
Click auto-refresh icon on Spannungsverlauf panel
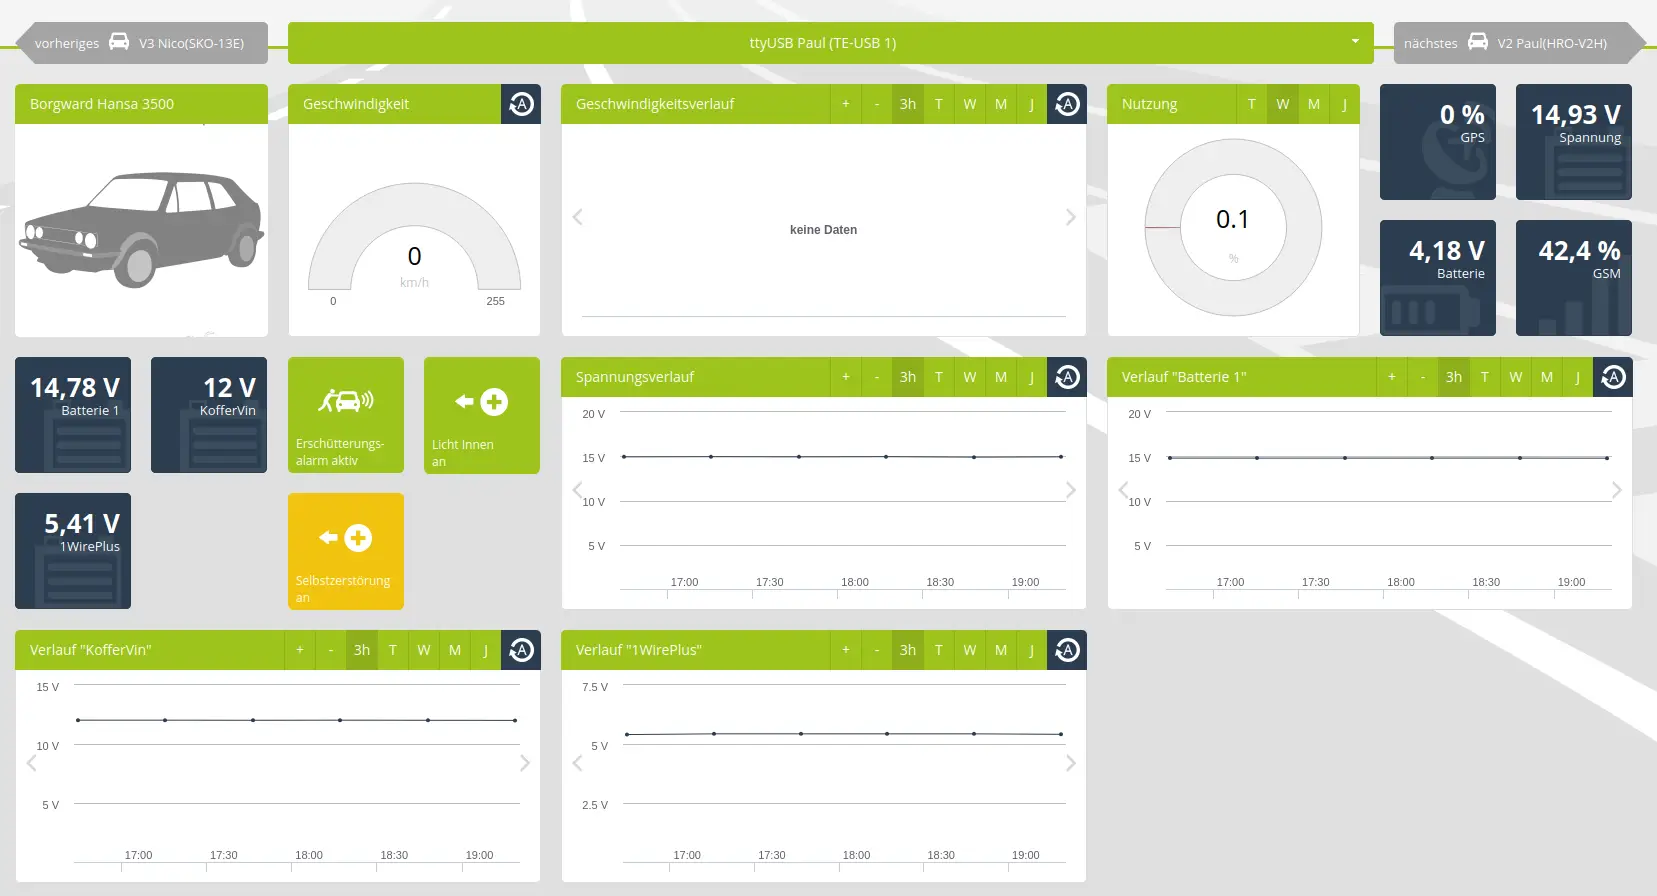(1067, 377)
